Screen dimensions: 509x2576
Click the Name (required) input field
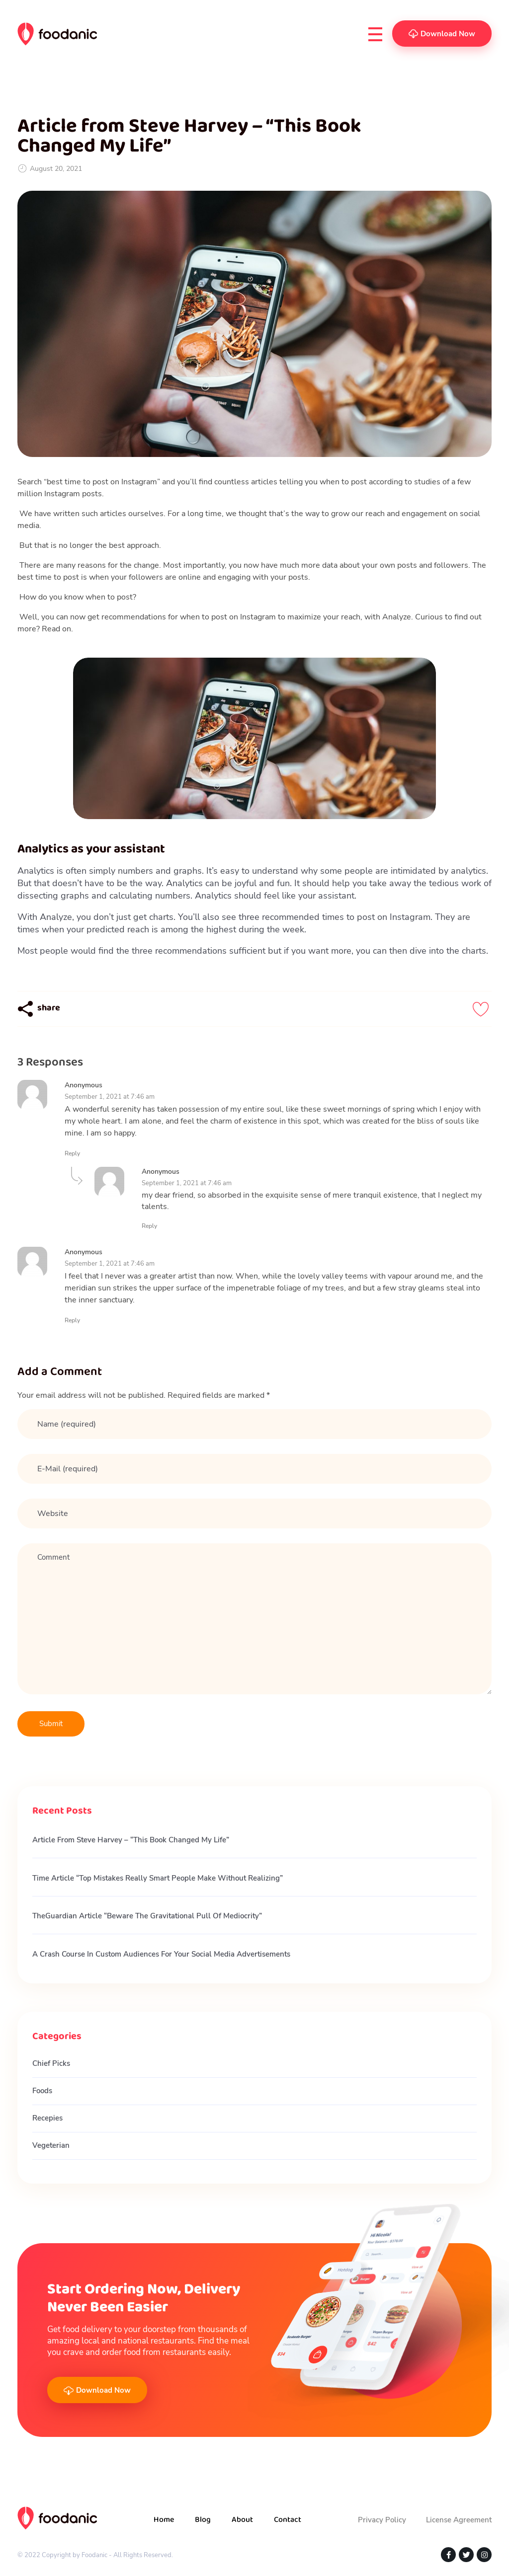[254, 1424]
